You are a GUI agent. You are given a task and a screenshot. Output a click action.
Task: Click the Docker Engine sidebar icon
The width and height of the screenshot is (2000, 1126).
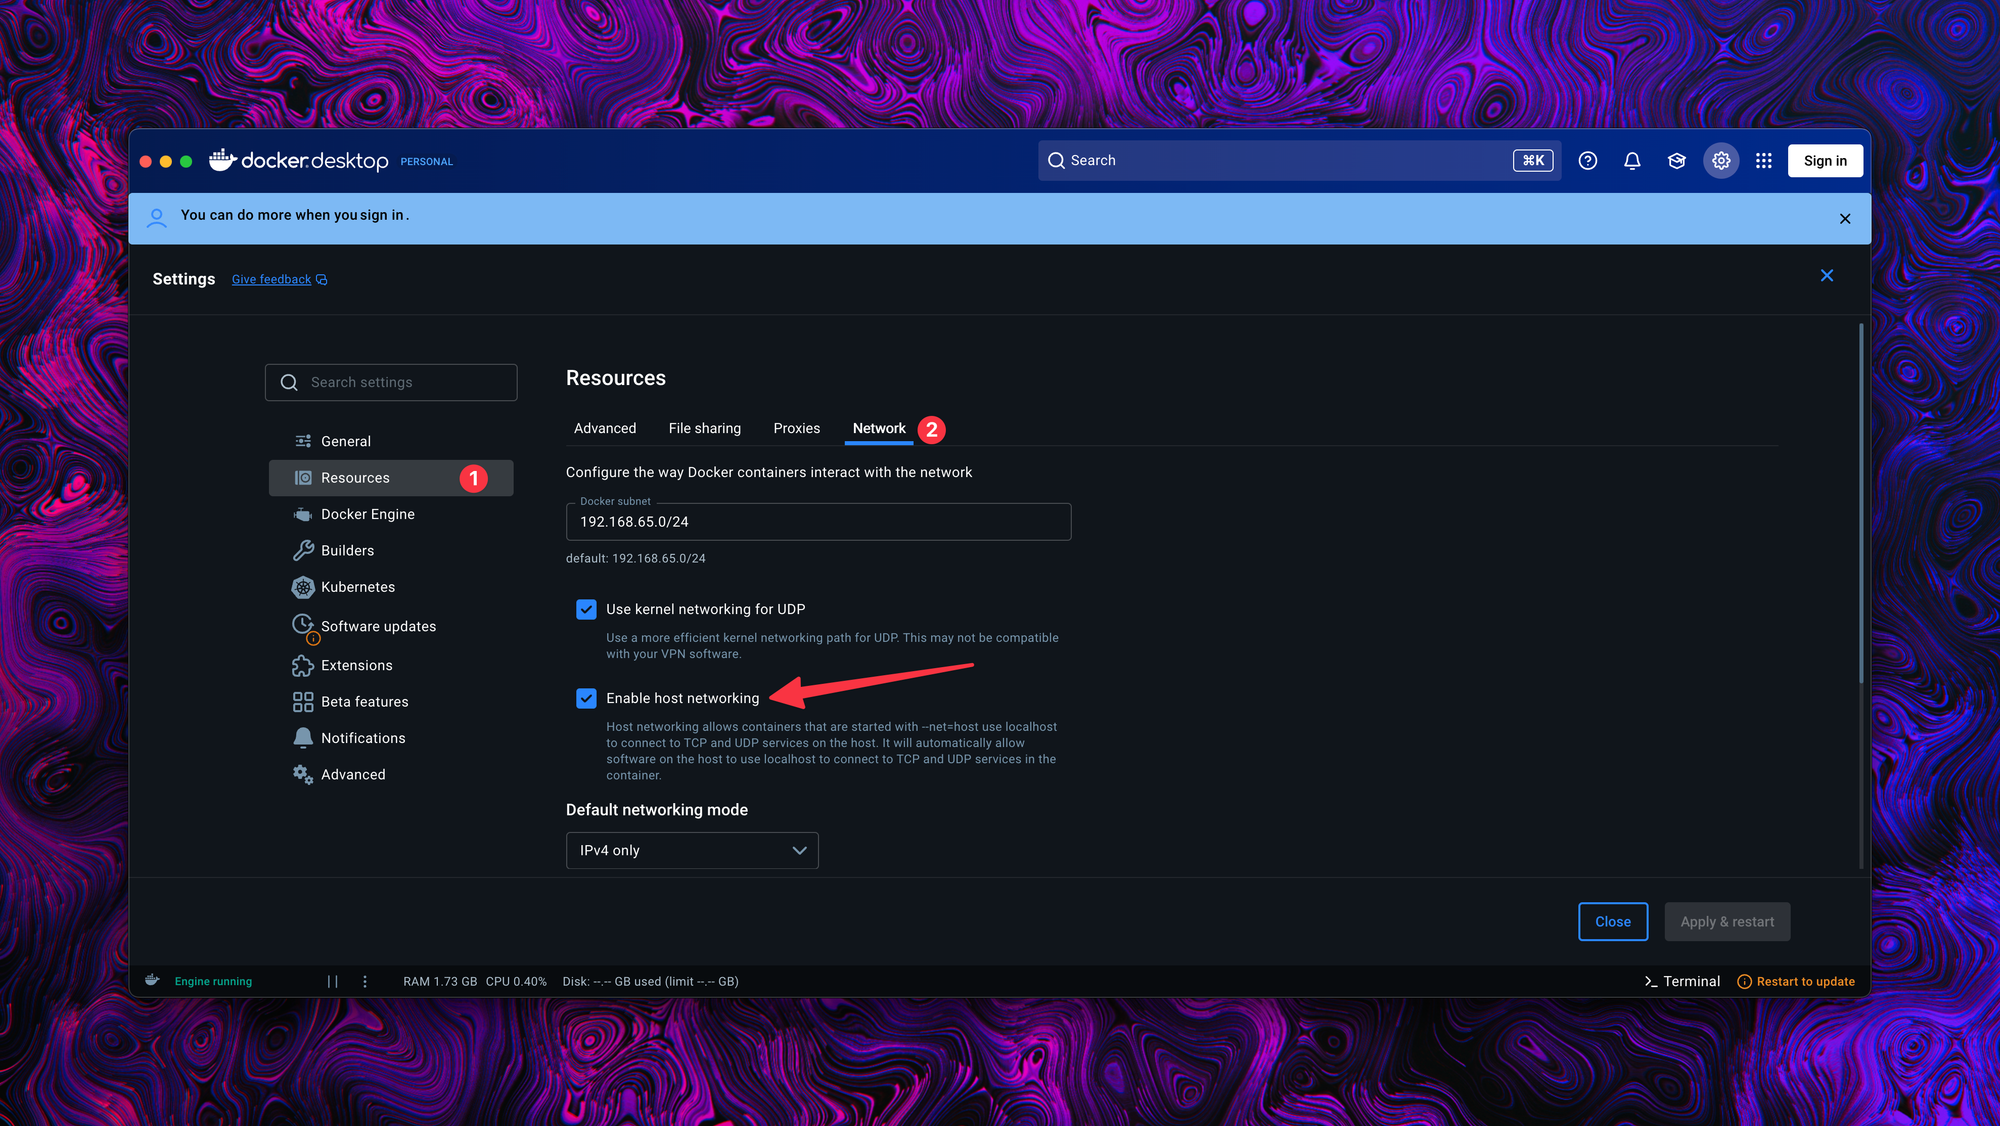[303, 514]
